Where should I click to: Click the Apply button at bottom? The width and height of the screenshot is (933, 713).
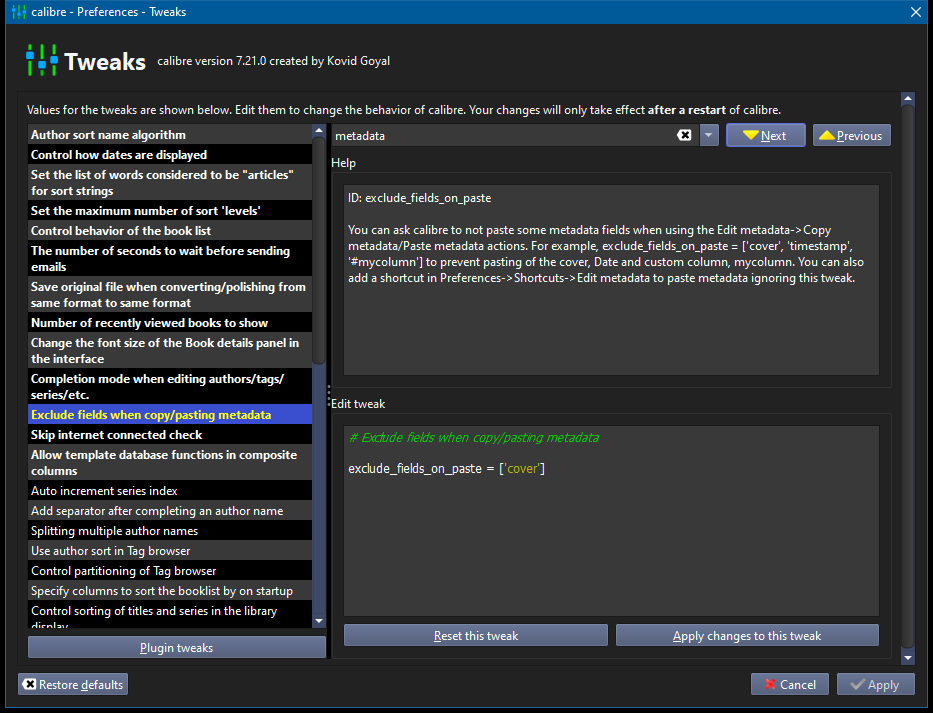875,684
